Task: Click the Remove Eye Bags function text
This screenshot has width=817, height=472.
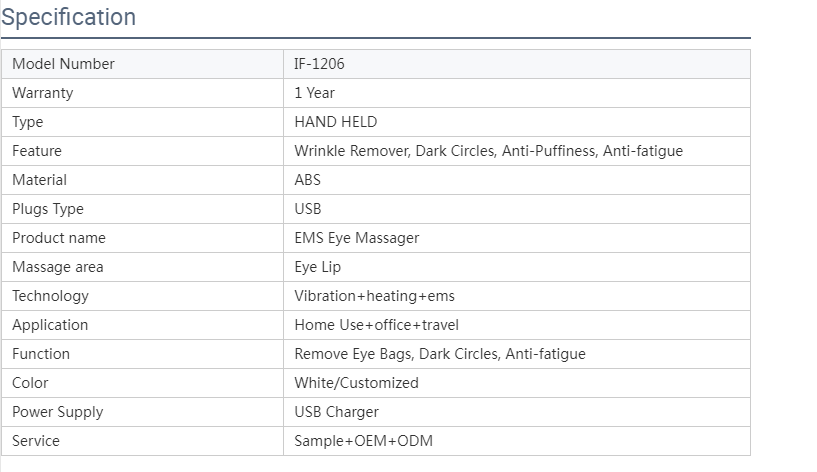Action: [x=354, y=354]
